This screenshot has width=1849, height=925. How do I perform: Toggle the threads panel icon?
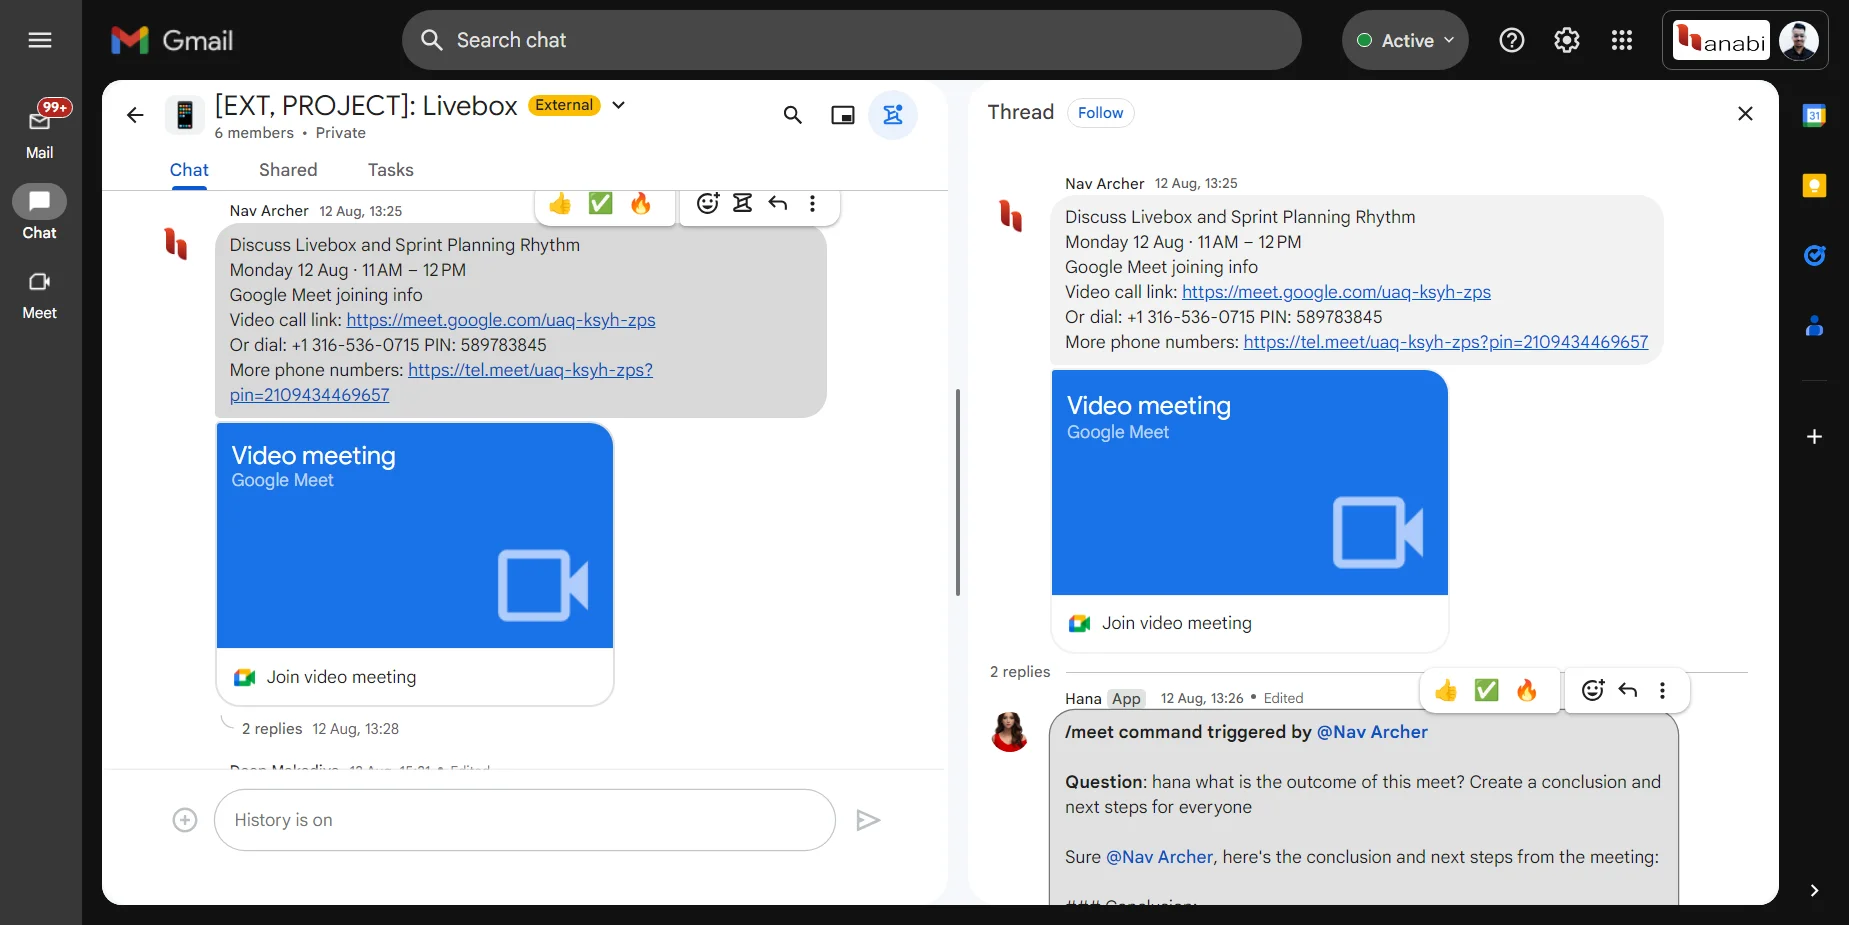point(893,115)
